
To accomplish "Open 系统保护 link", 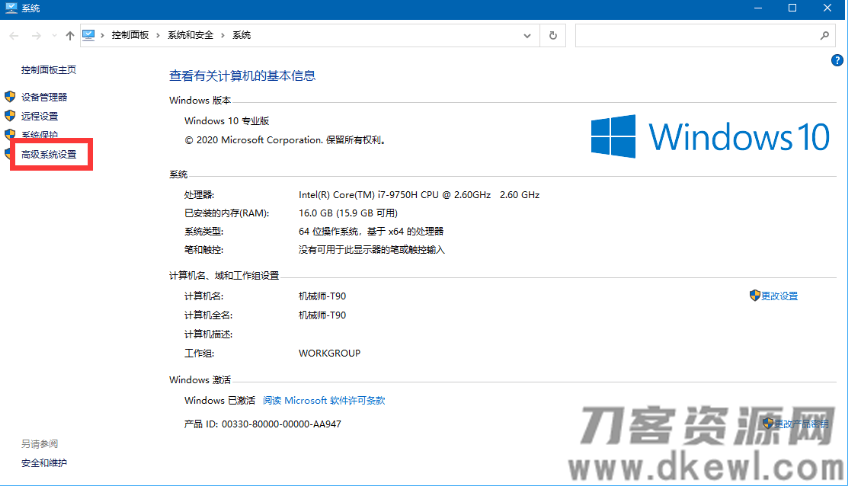I will coord(39,135).
